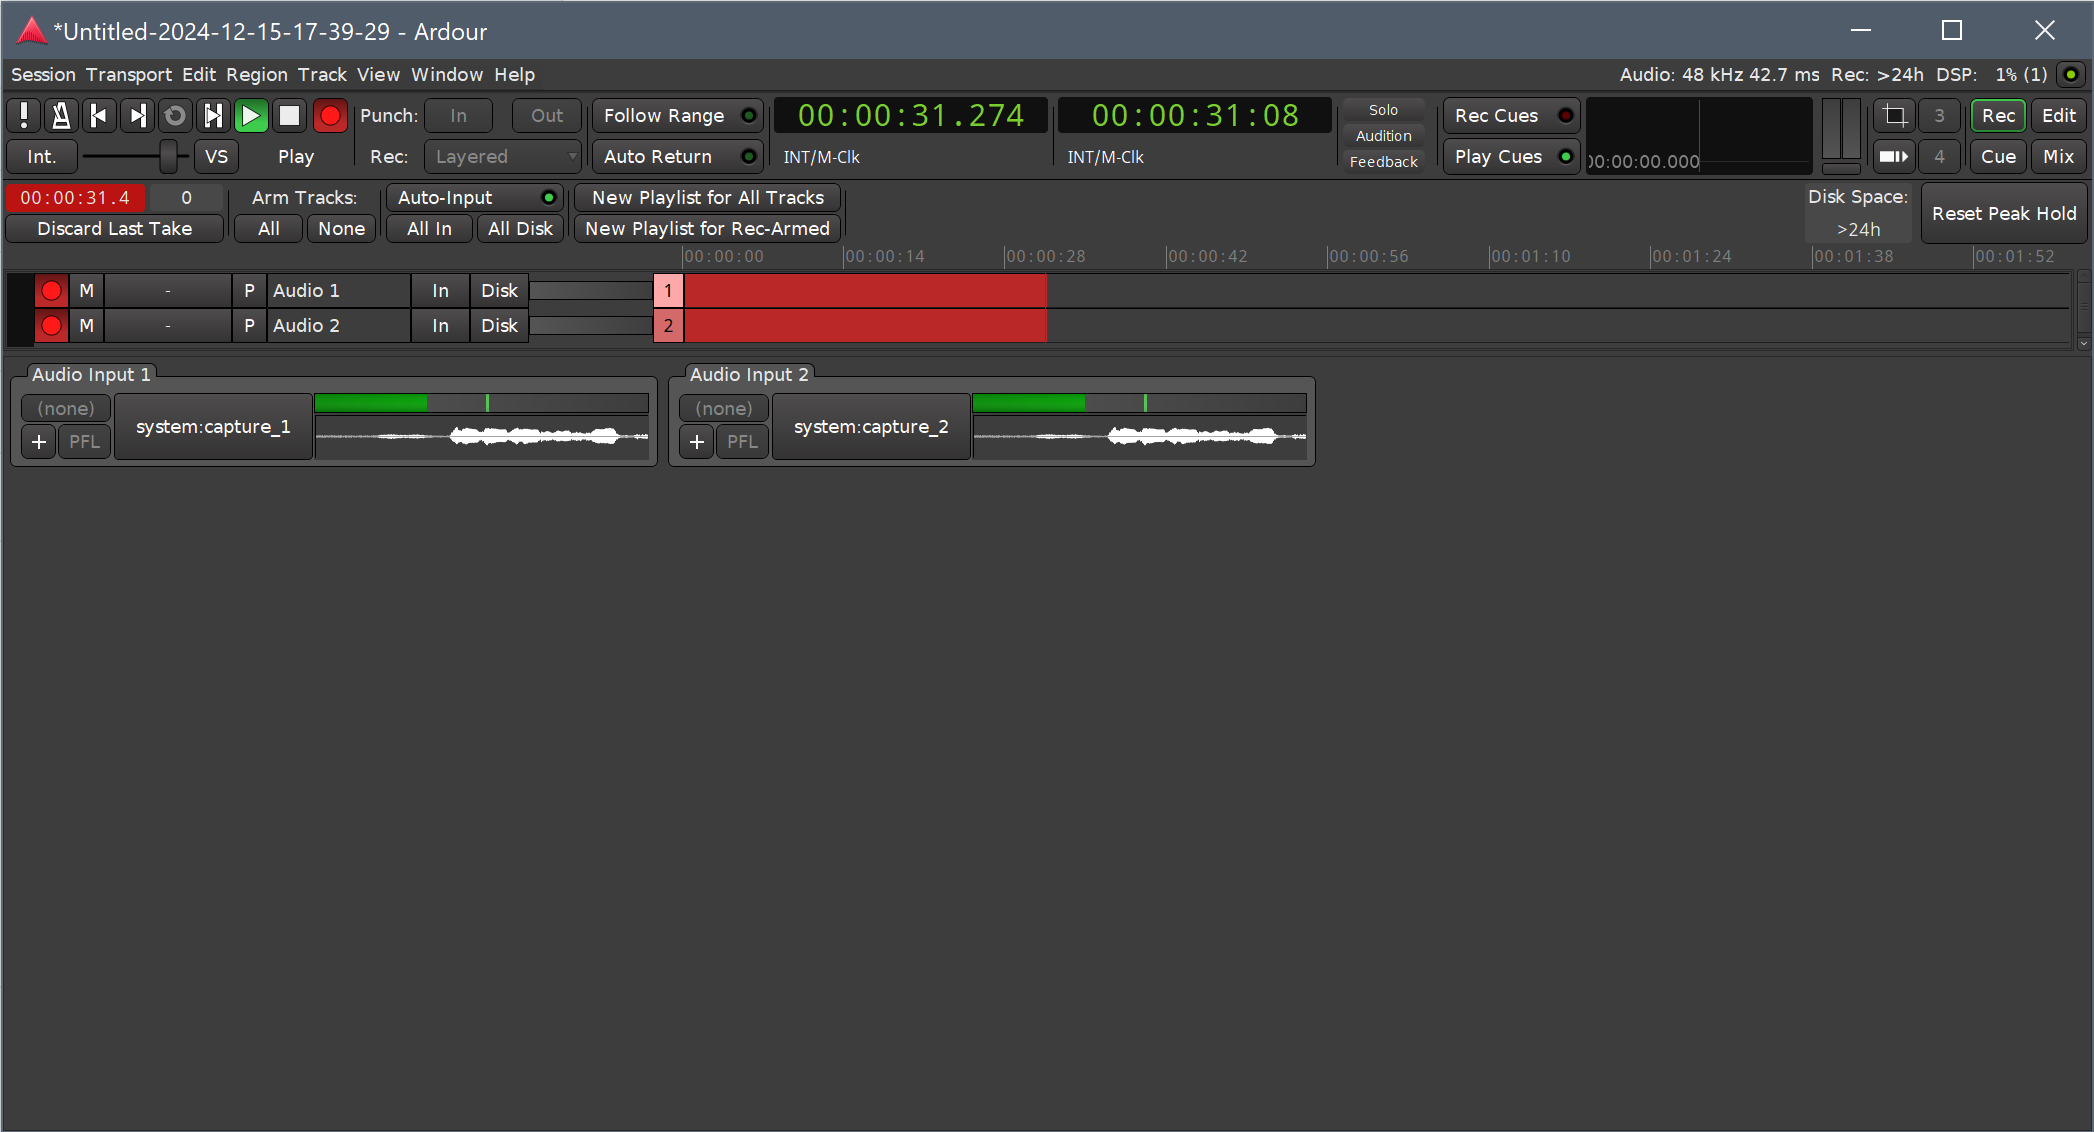The image size is (2094, 1132).
Task: Go to session end
Action: [137, 116]
